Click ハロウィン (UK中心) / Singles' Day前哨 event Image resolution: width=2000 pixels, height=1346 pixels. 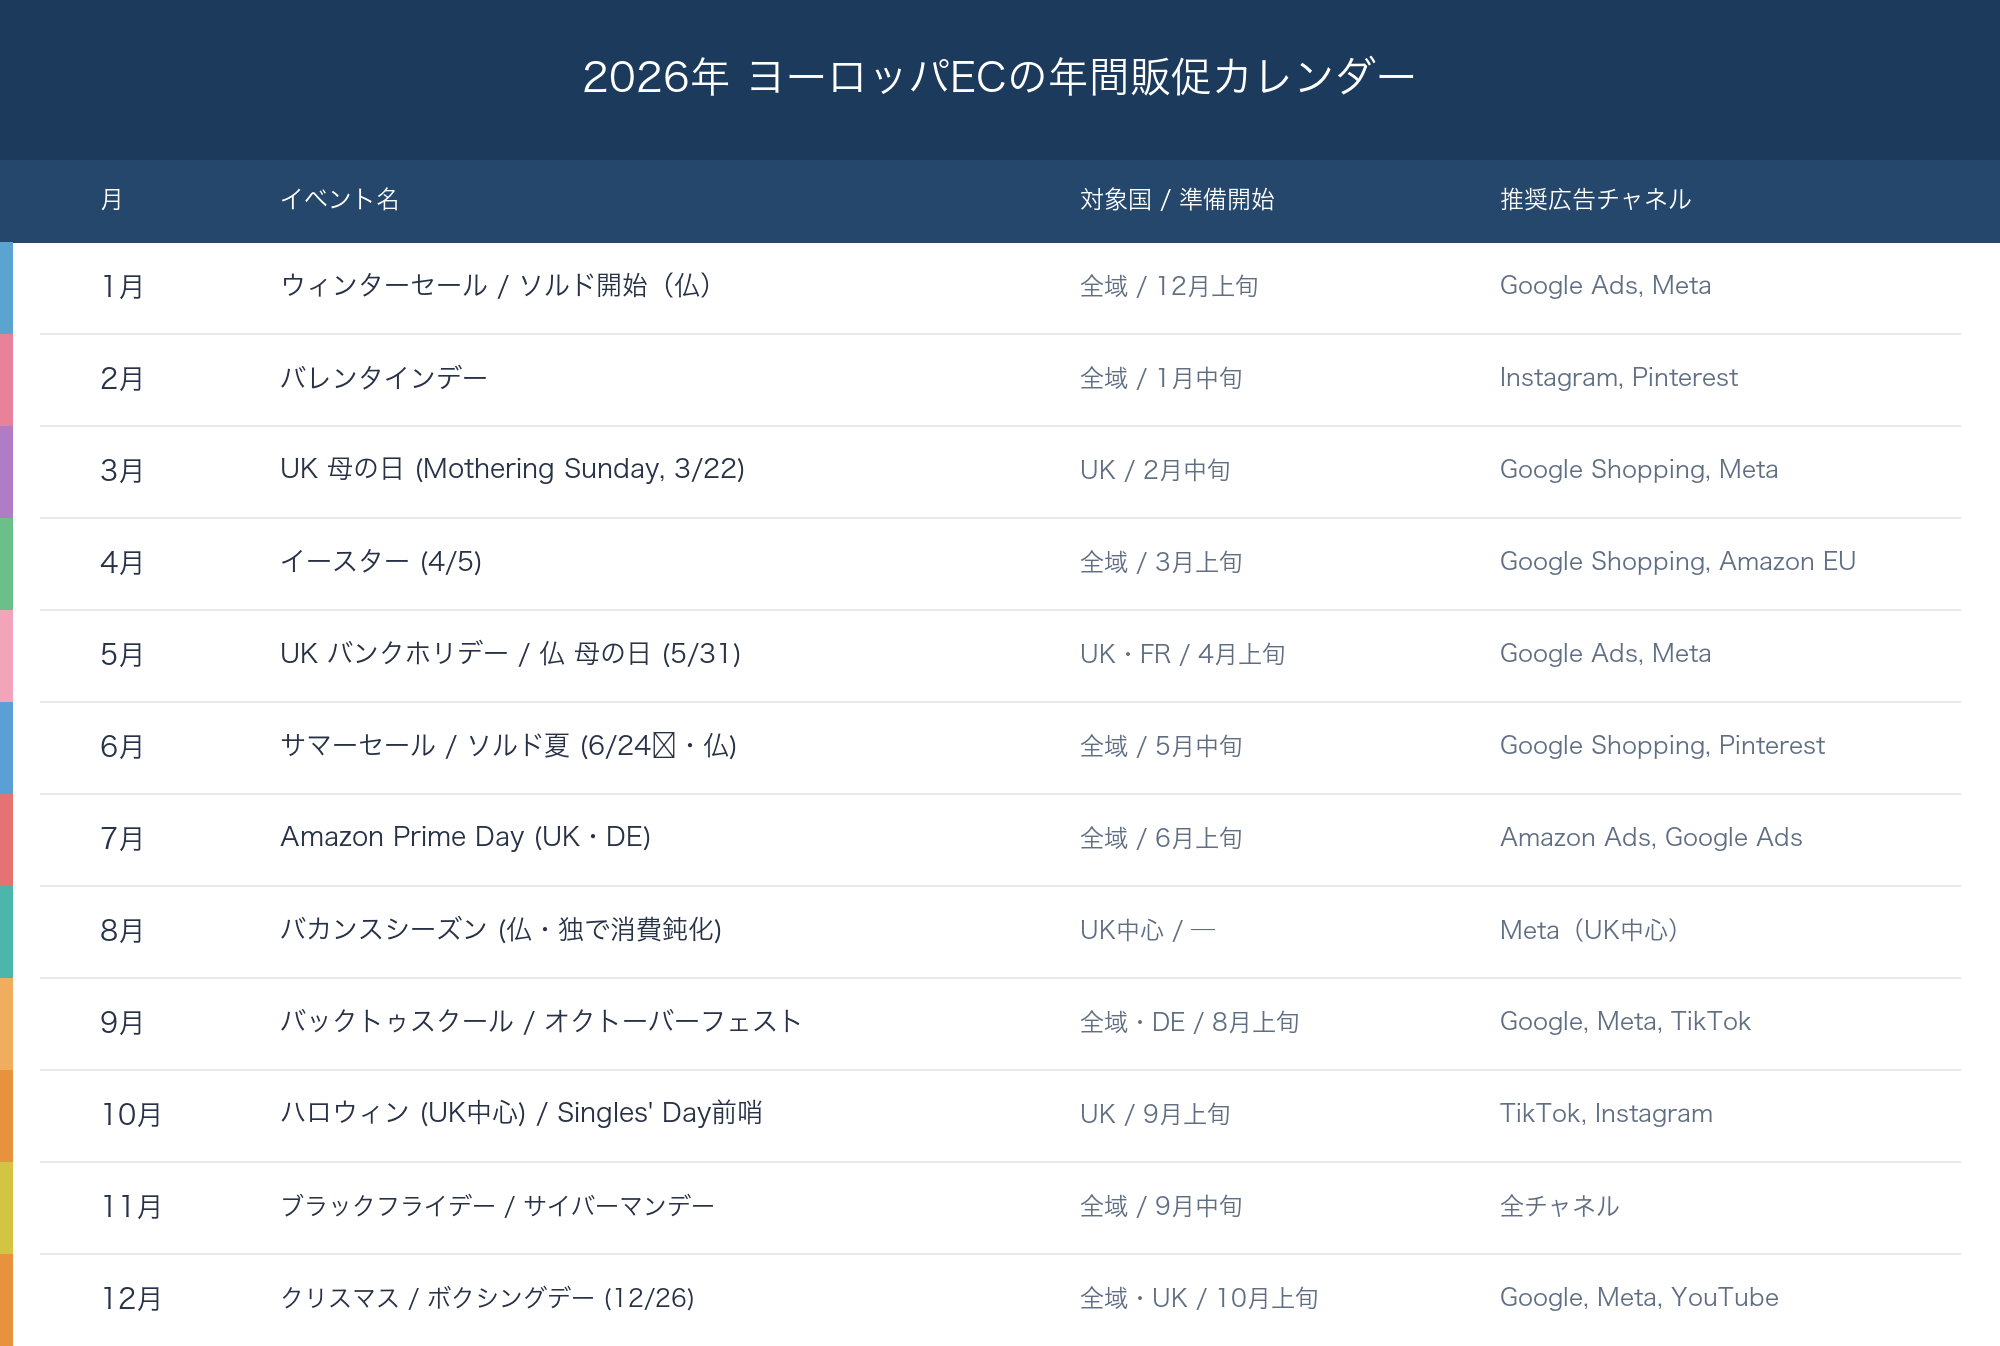pyautogui.click(x=521, y=1114)
